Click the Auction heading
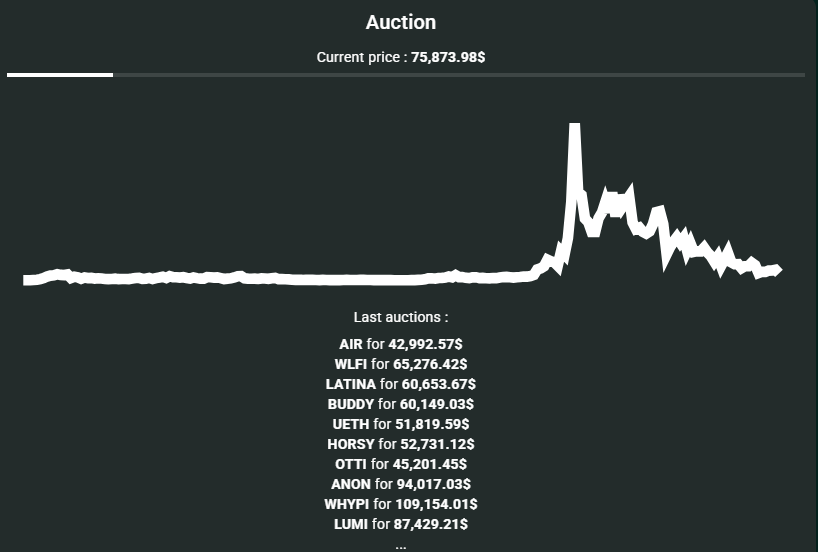The height and width of the screenshot is (552, 818). pyautogui.click(x=400, y=22)
